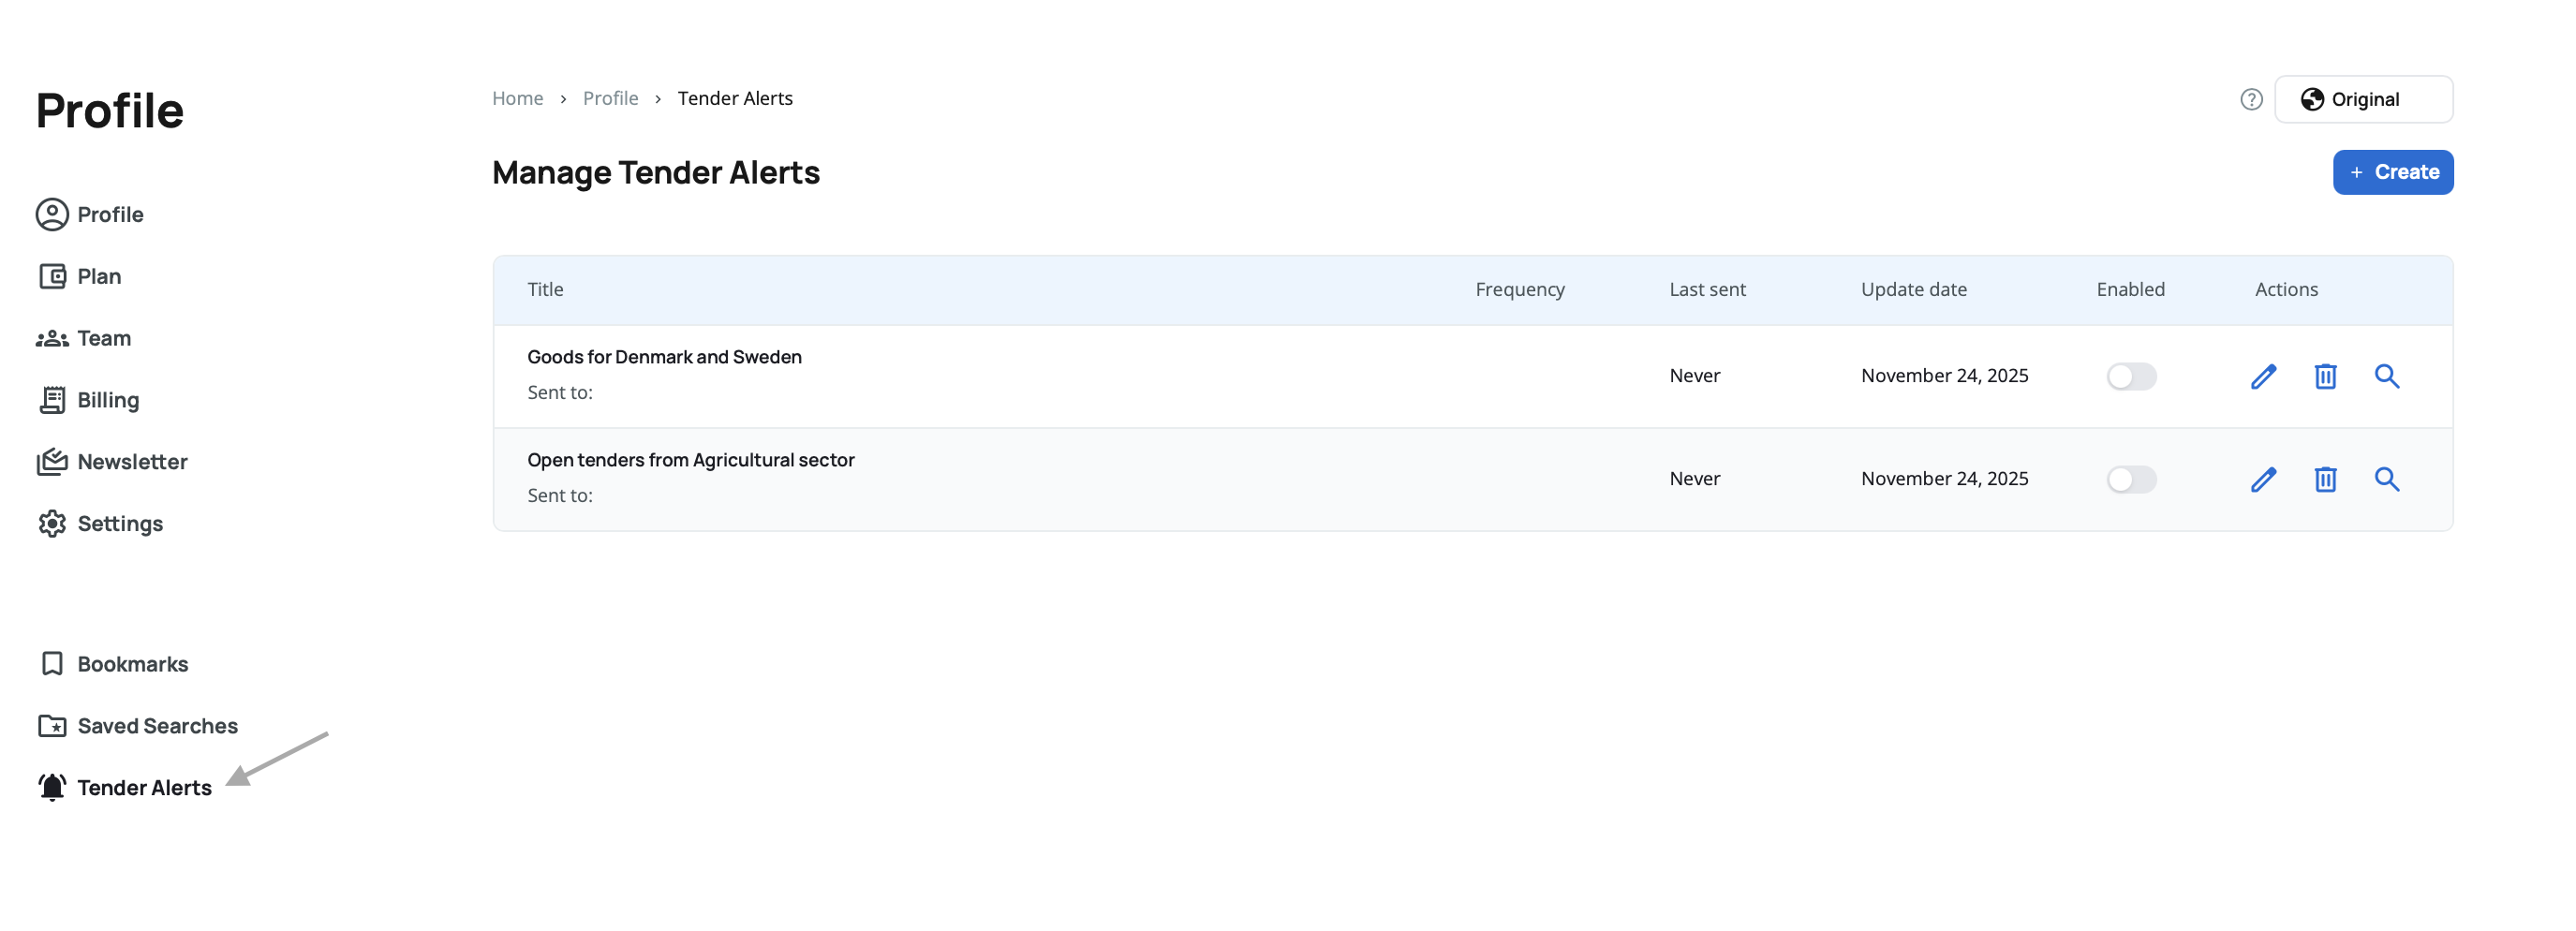Click the Tender Alerts bell icon
This screenshot has width=2576, height=931.
(x=52, y=787)
